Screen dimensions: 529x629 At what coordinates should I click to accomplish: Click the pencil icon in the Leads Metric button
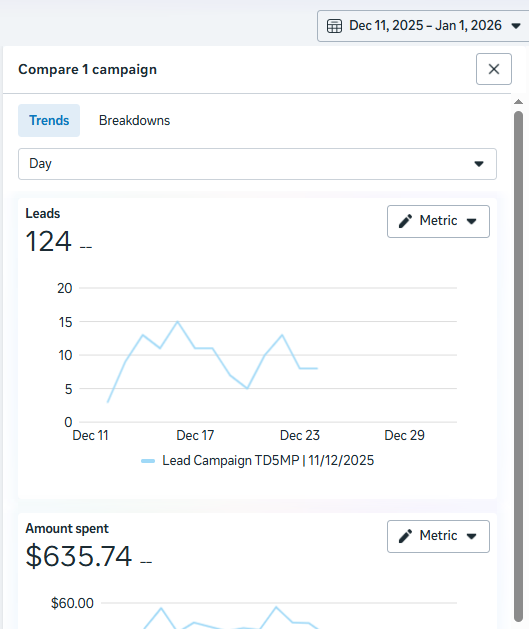(405, 221)
